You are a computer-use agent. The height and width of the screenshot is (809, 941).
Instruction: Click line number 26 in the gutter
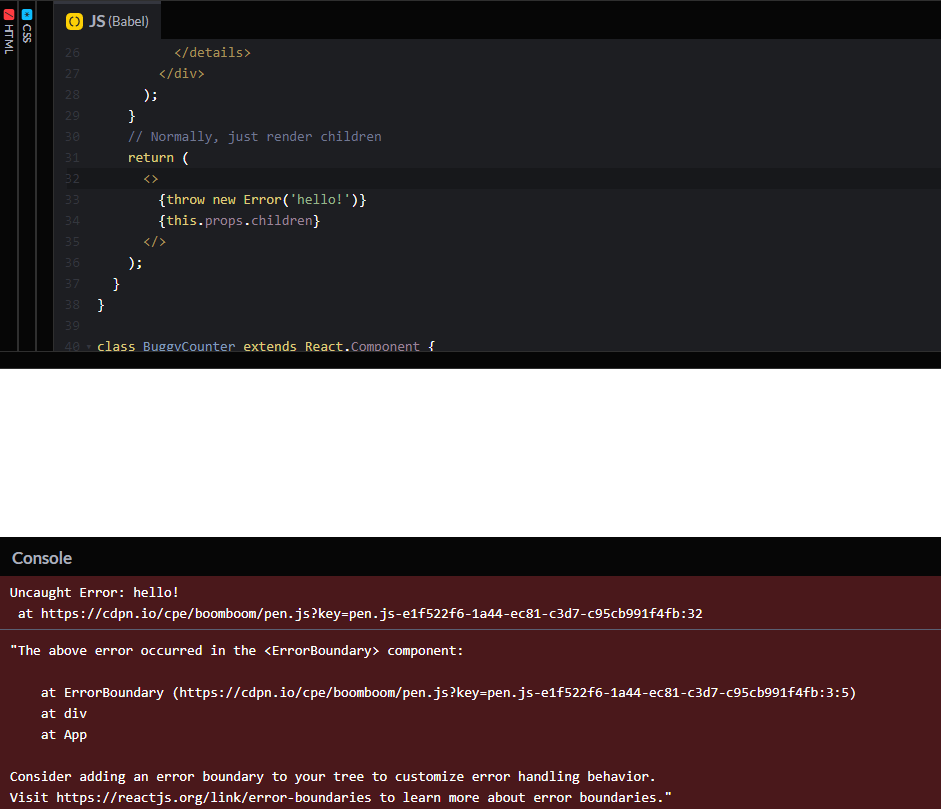point(72,53)
